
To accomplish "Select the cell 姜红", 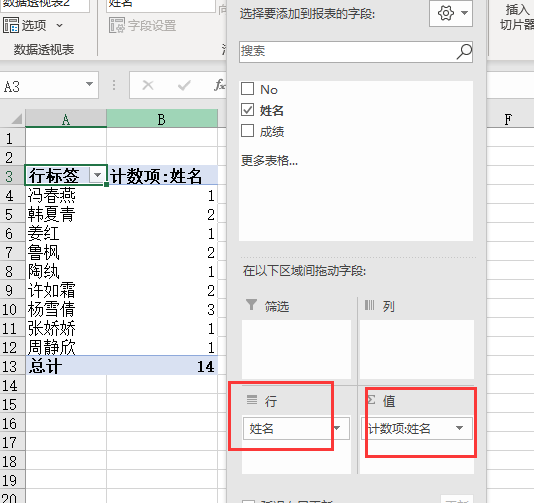I will pyautogui.click(x=66, y=234).
